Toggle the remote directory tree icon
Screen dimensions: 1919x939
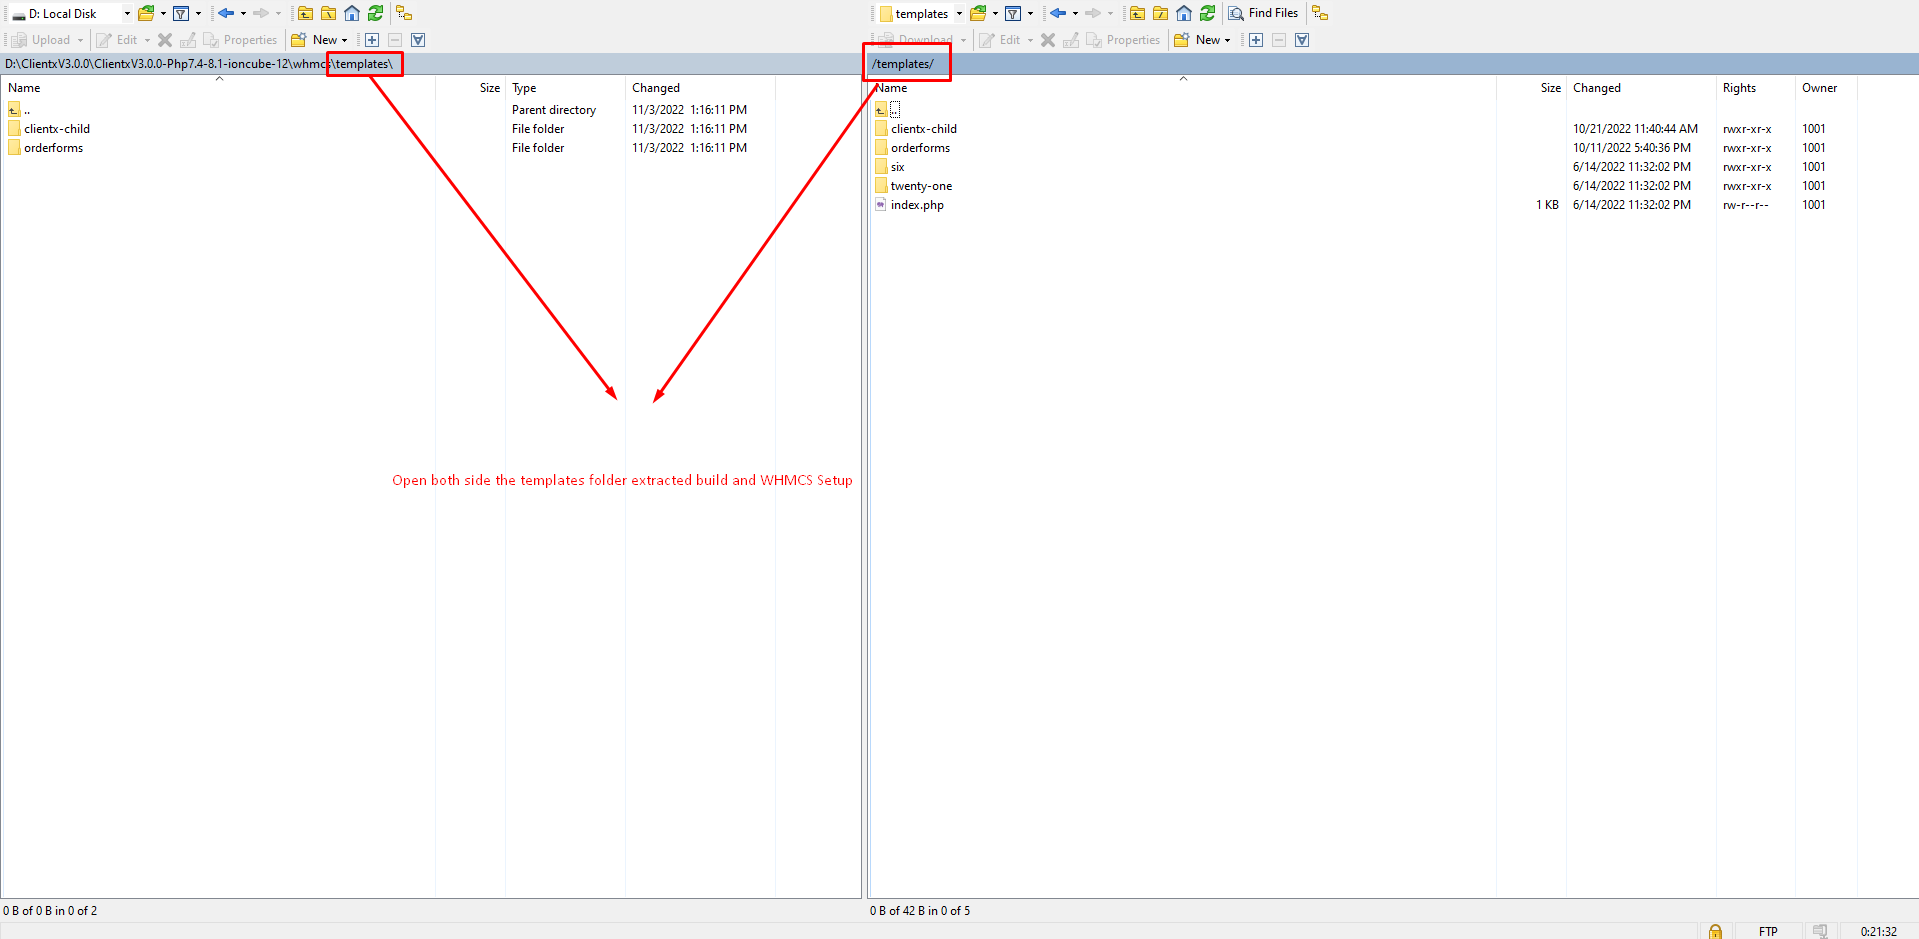[1320, 13]
